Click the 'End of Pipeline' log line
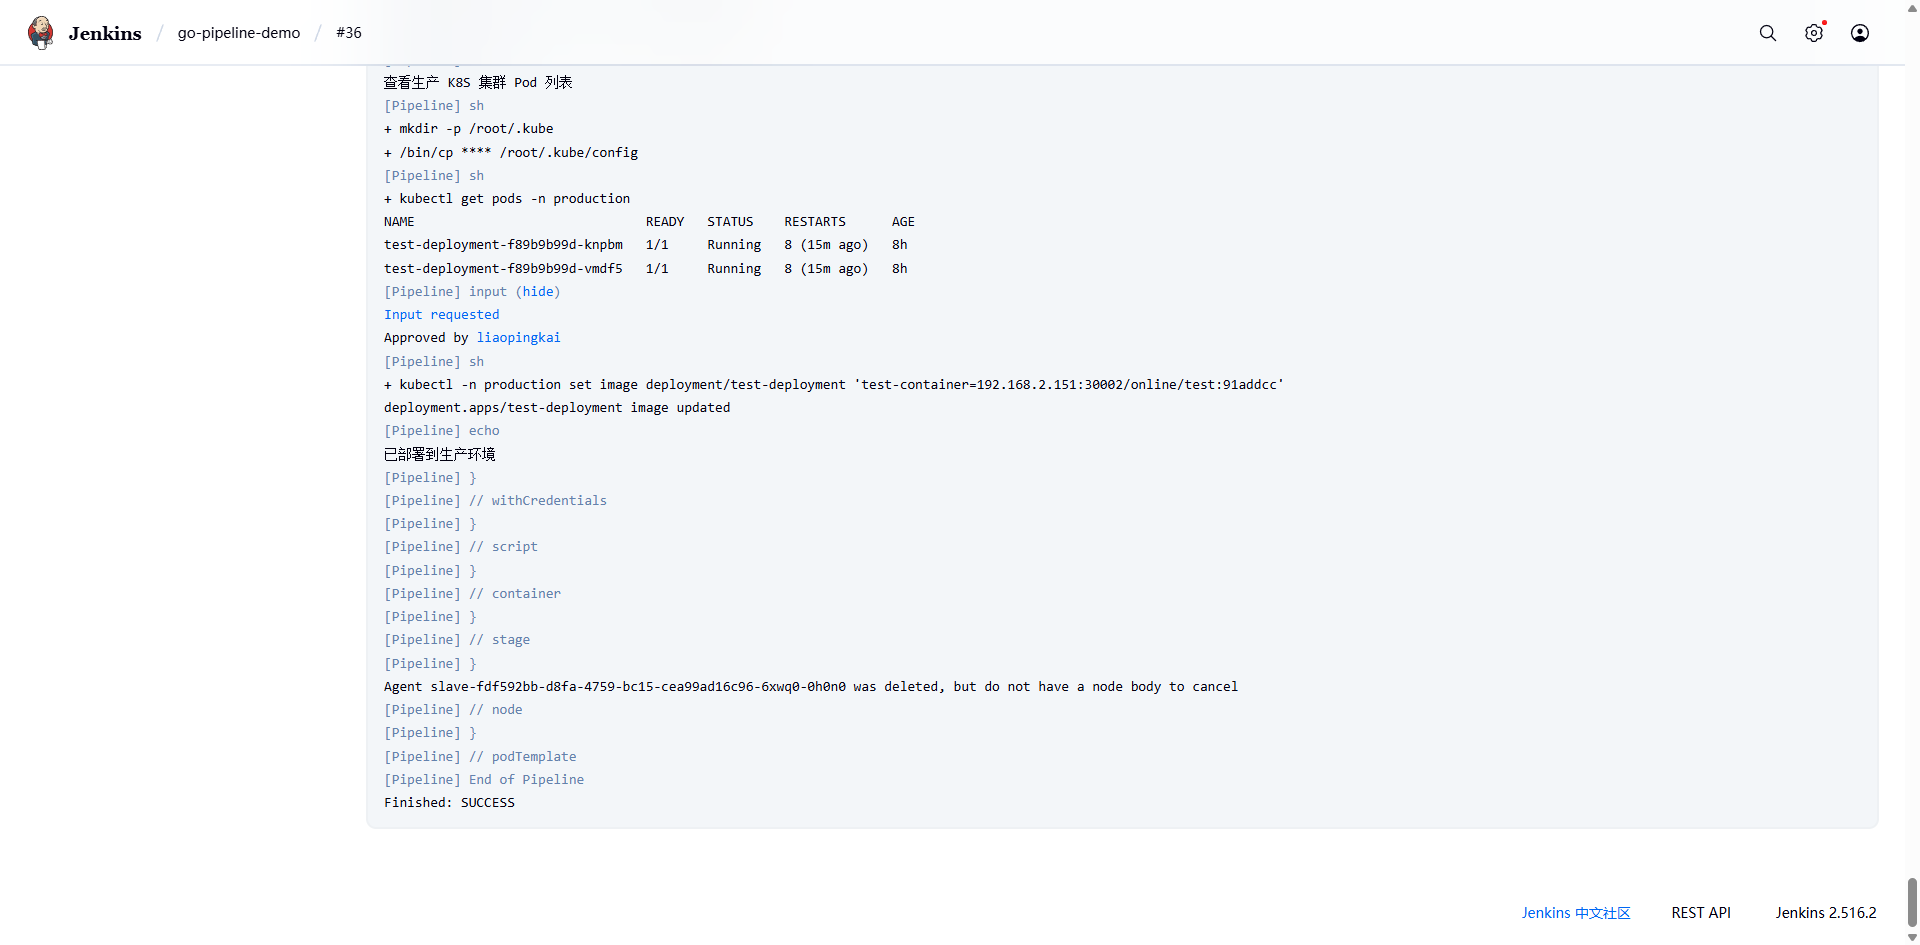The width and height of the screenshot is (1920, 945). pyautogui.click(x=526, y=780)
